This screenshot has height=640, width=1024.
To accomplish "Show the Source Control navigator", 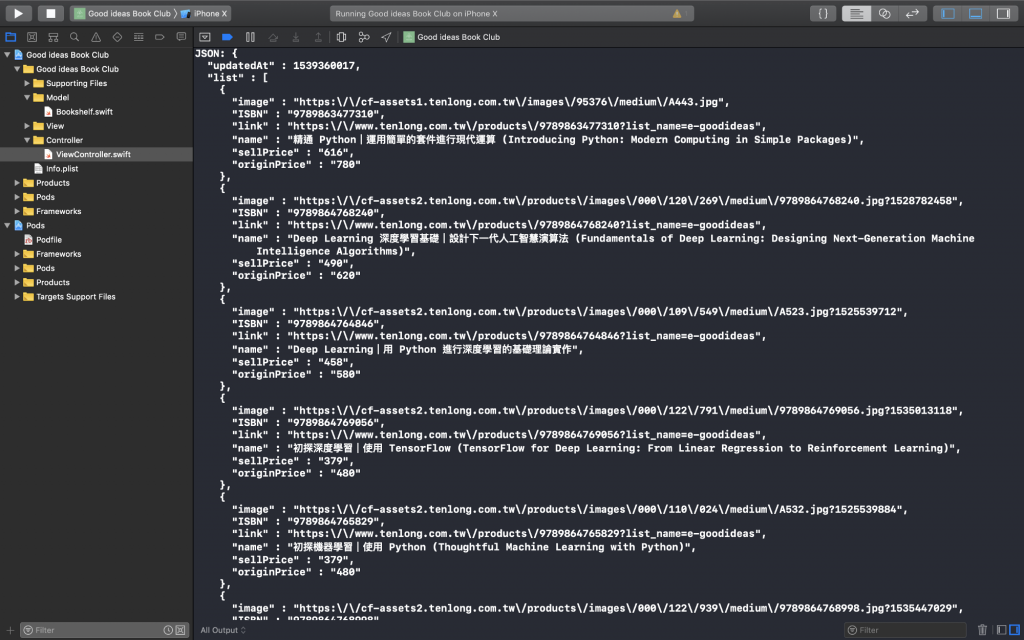I will 32,37.
